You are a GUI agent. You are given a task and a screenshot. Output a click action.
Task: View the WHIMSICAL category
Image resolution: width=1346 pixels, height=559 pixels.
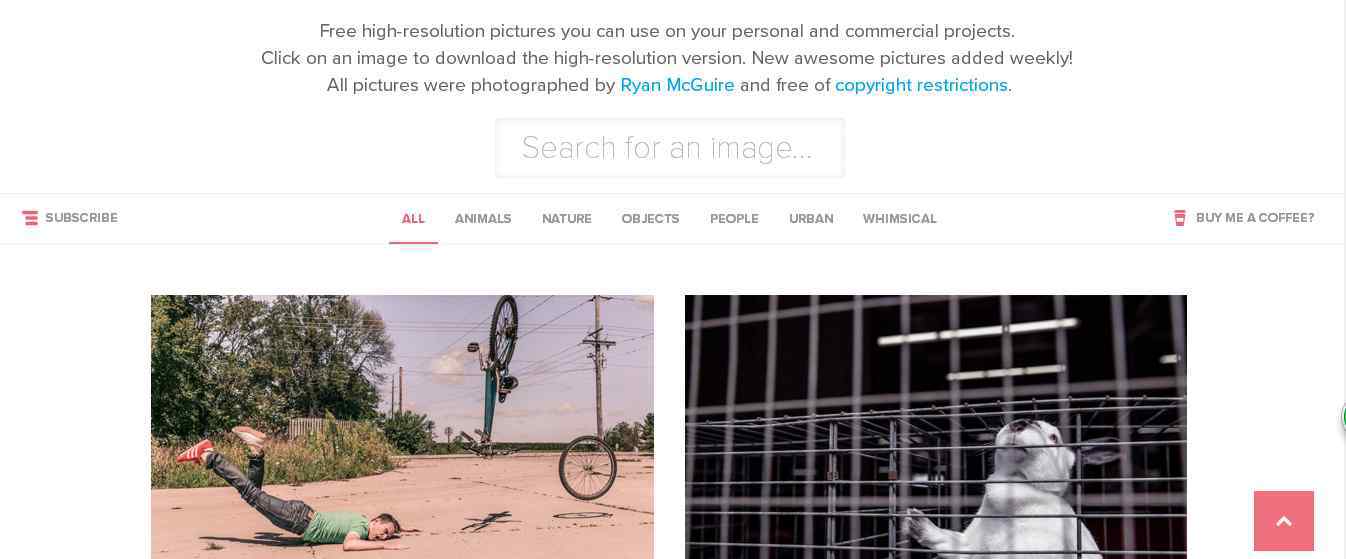pyautogui.click(x=900, y=219)
